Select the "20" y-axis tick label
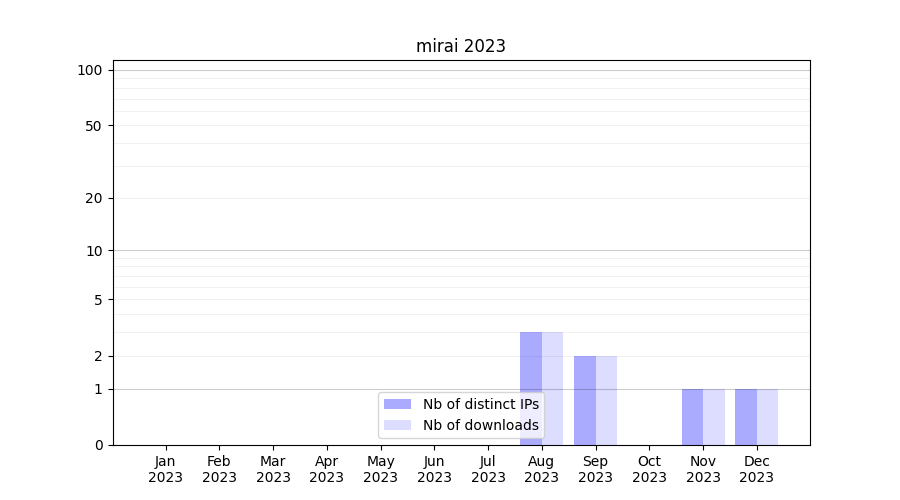The width and height of the screenshot is (900, 500). click(x=94, y=198)
